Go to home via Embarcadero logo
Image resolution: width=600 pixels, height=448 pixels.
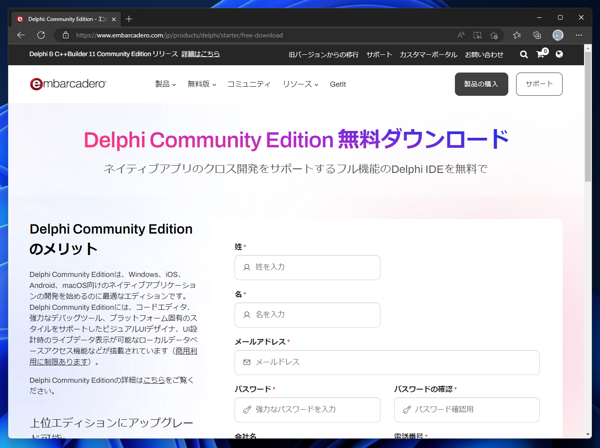tap(68, 84)
